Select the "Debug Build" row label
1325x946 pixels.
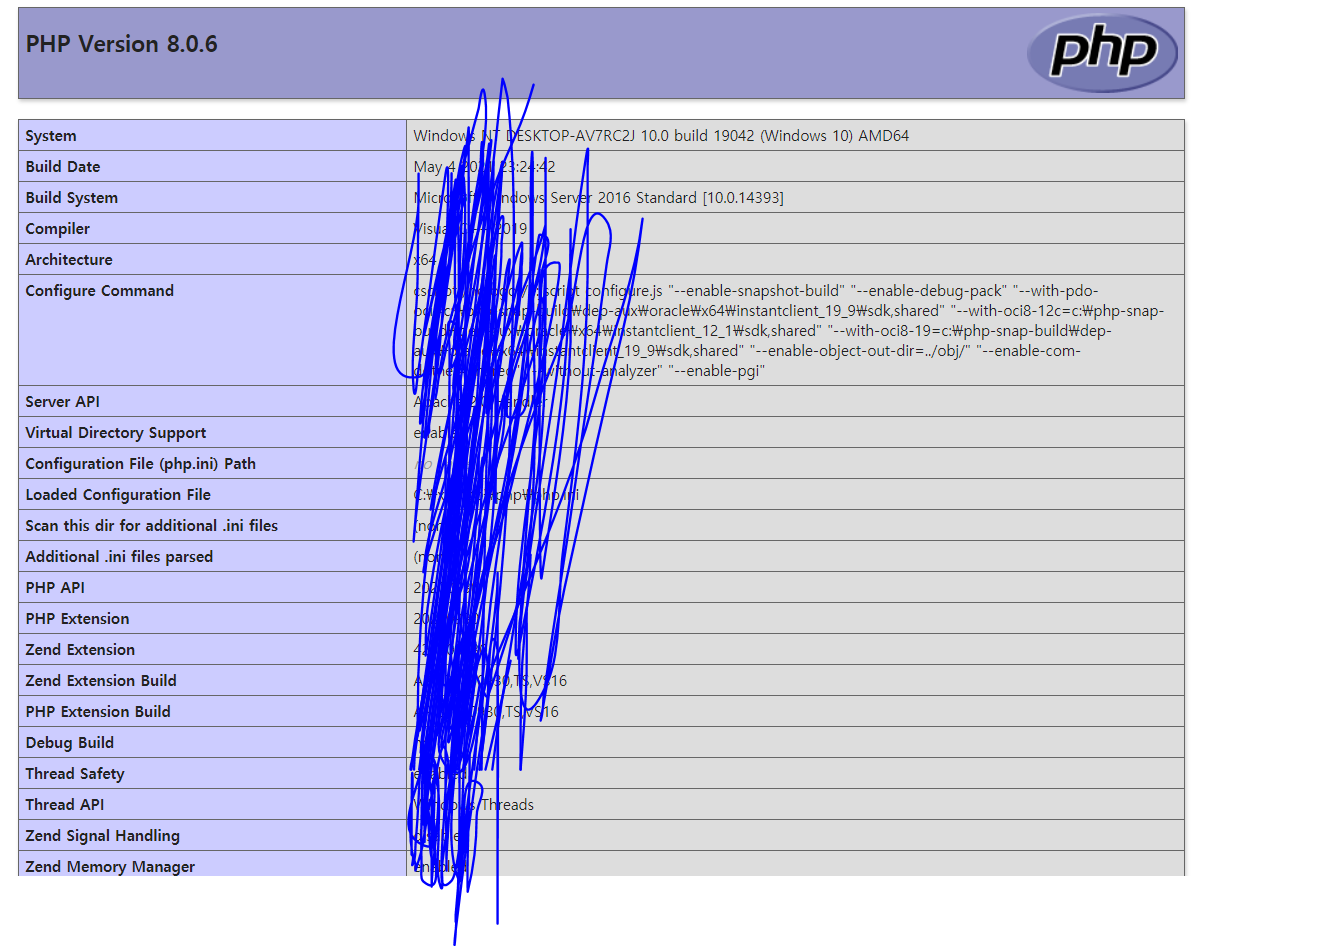point(70,743)
